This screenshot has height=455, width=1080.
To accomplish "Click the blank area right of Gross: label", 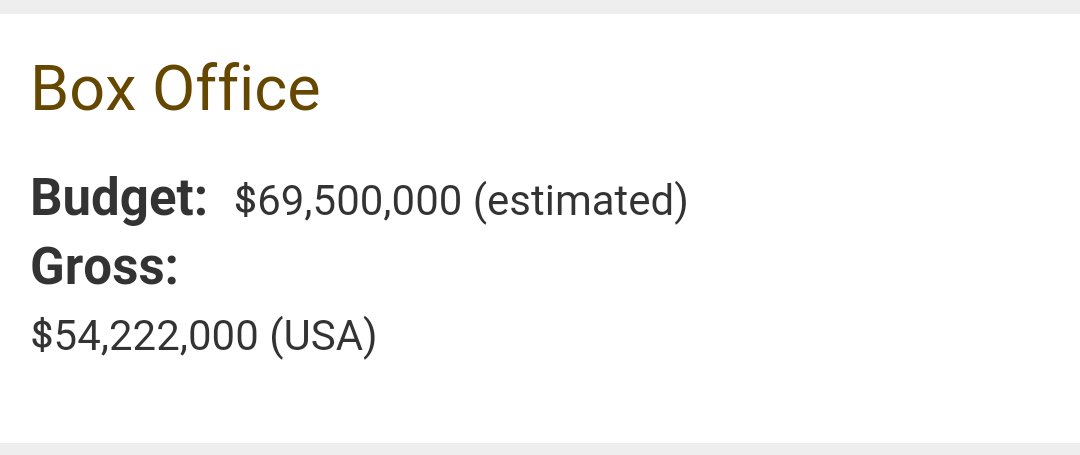I will (620, 267).
